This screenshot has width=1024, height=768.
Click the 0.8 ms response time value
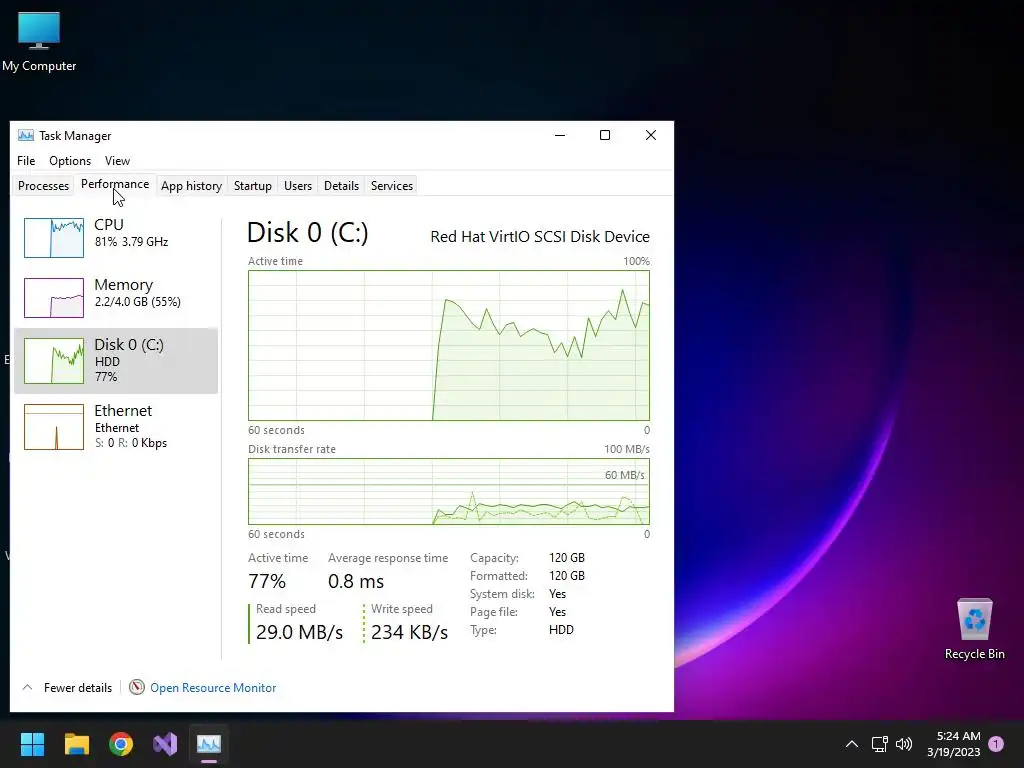[356, 581]
